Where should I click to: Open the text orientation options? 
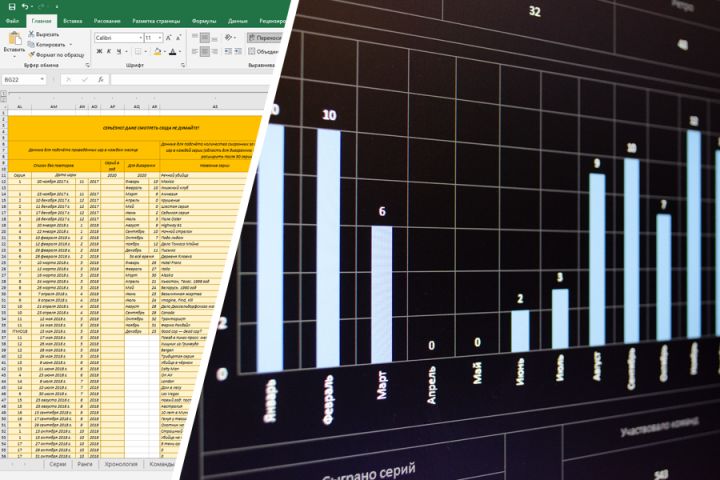coord(230,37)
